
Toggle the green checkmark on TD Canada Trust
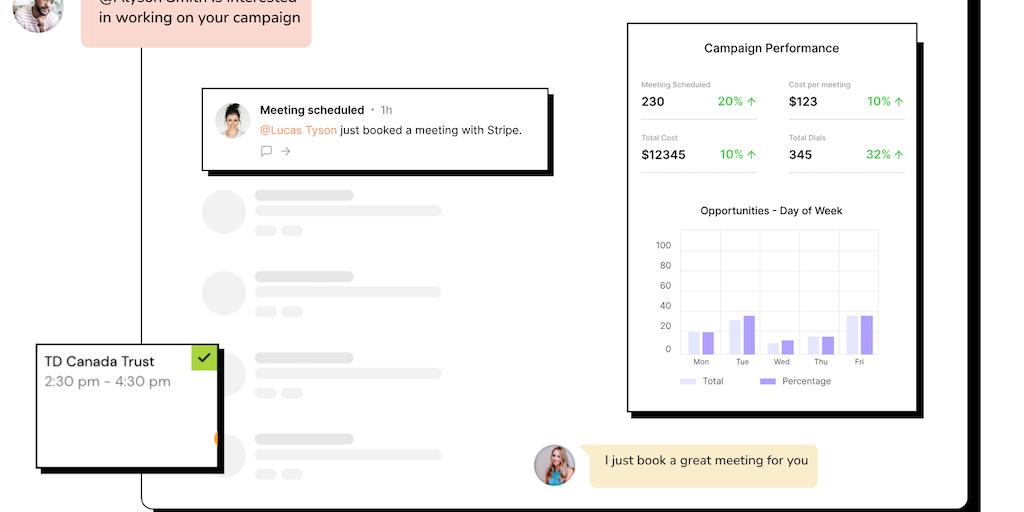pyautogui.click(x=204, y=357)
